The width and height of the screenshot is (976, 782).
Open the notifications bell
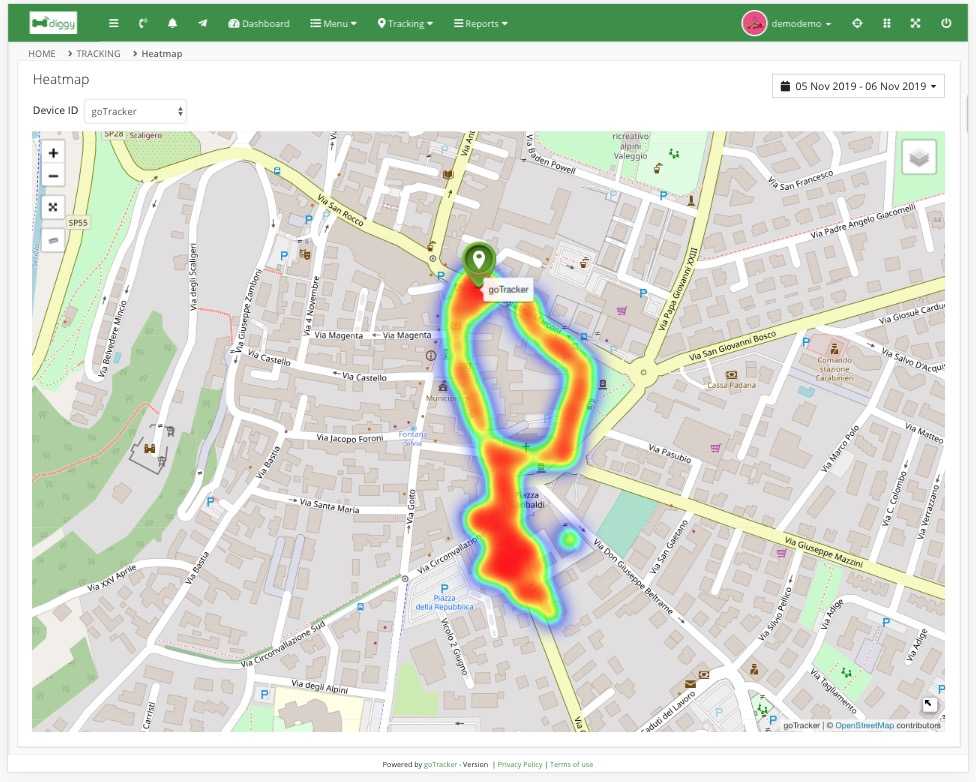[x=172, y=23]
